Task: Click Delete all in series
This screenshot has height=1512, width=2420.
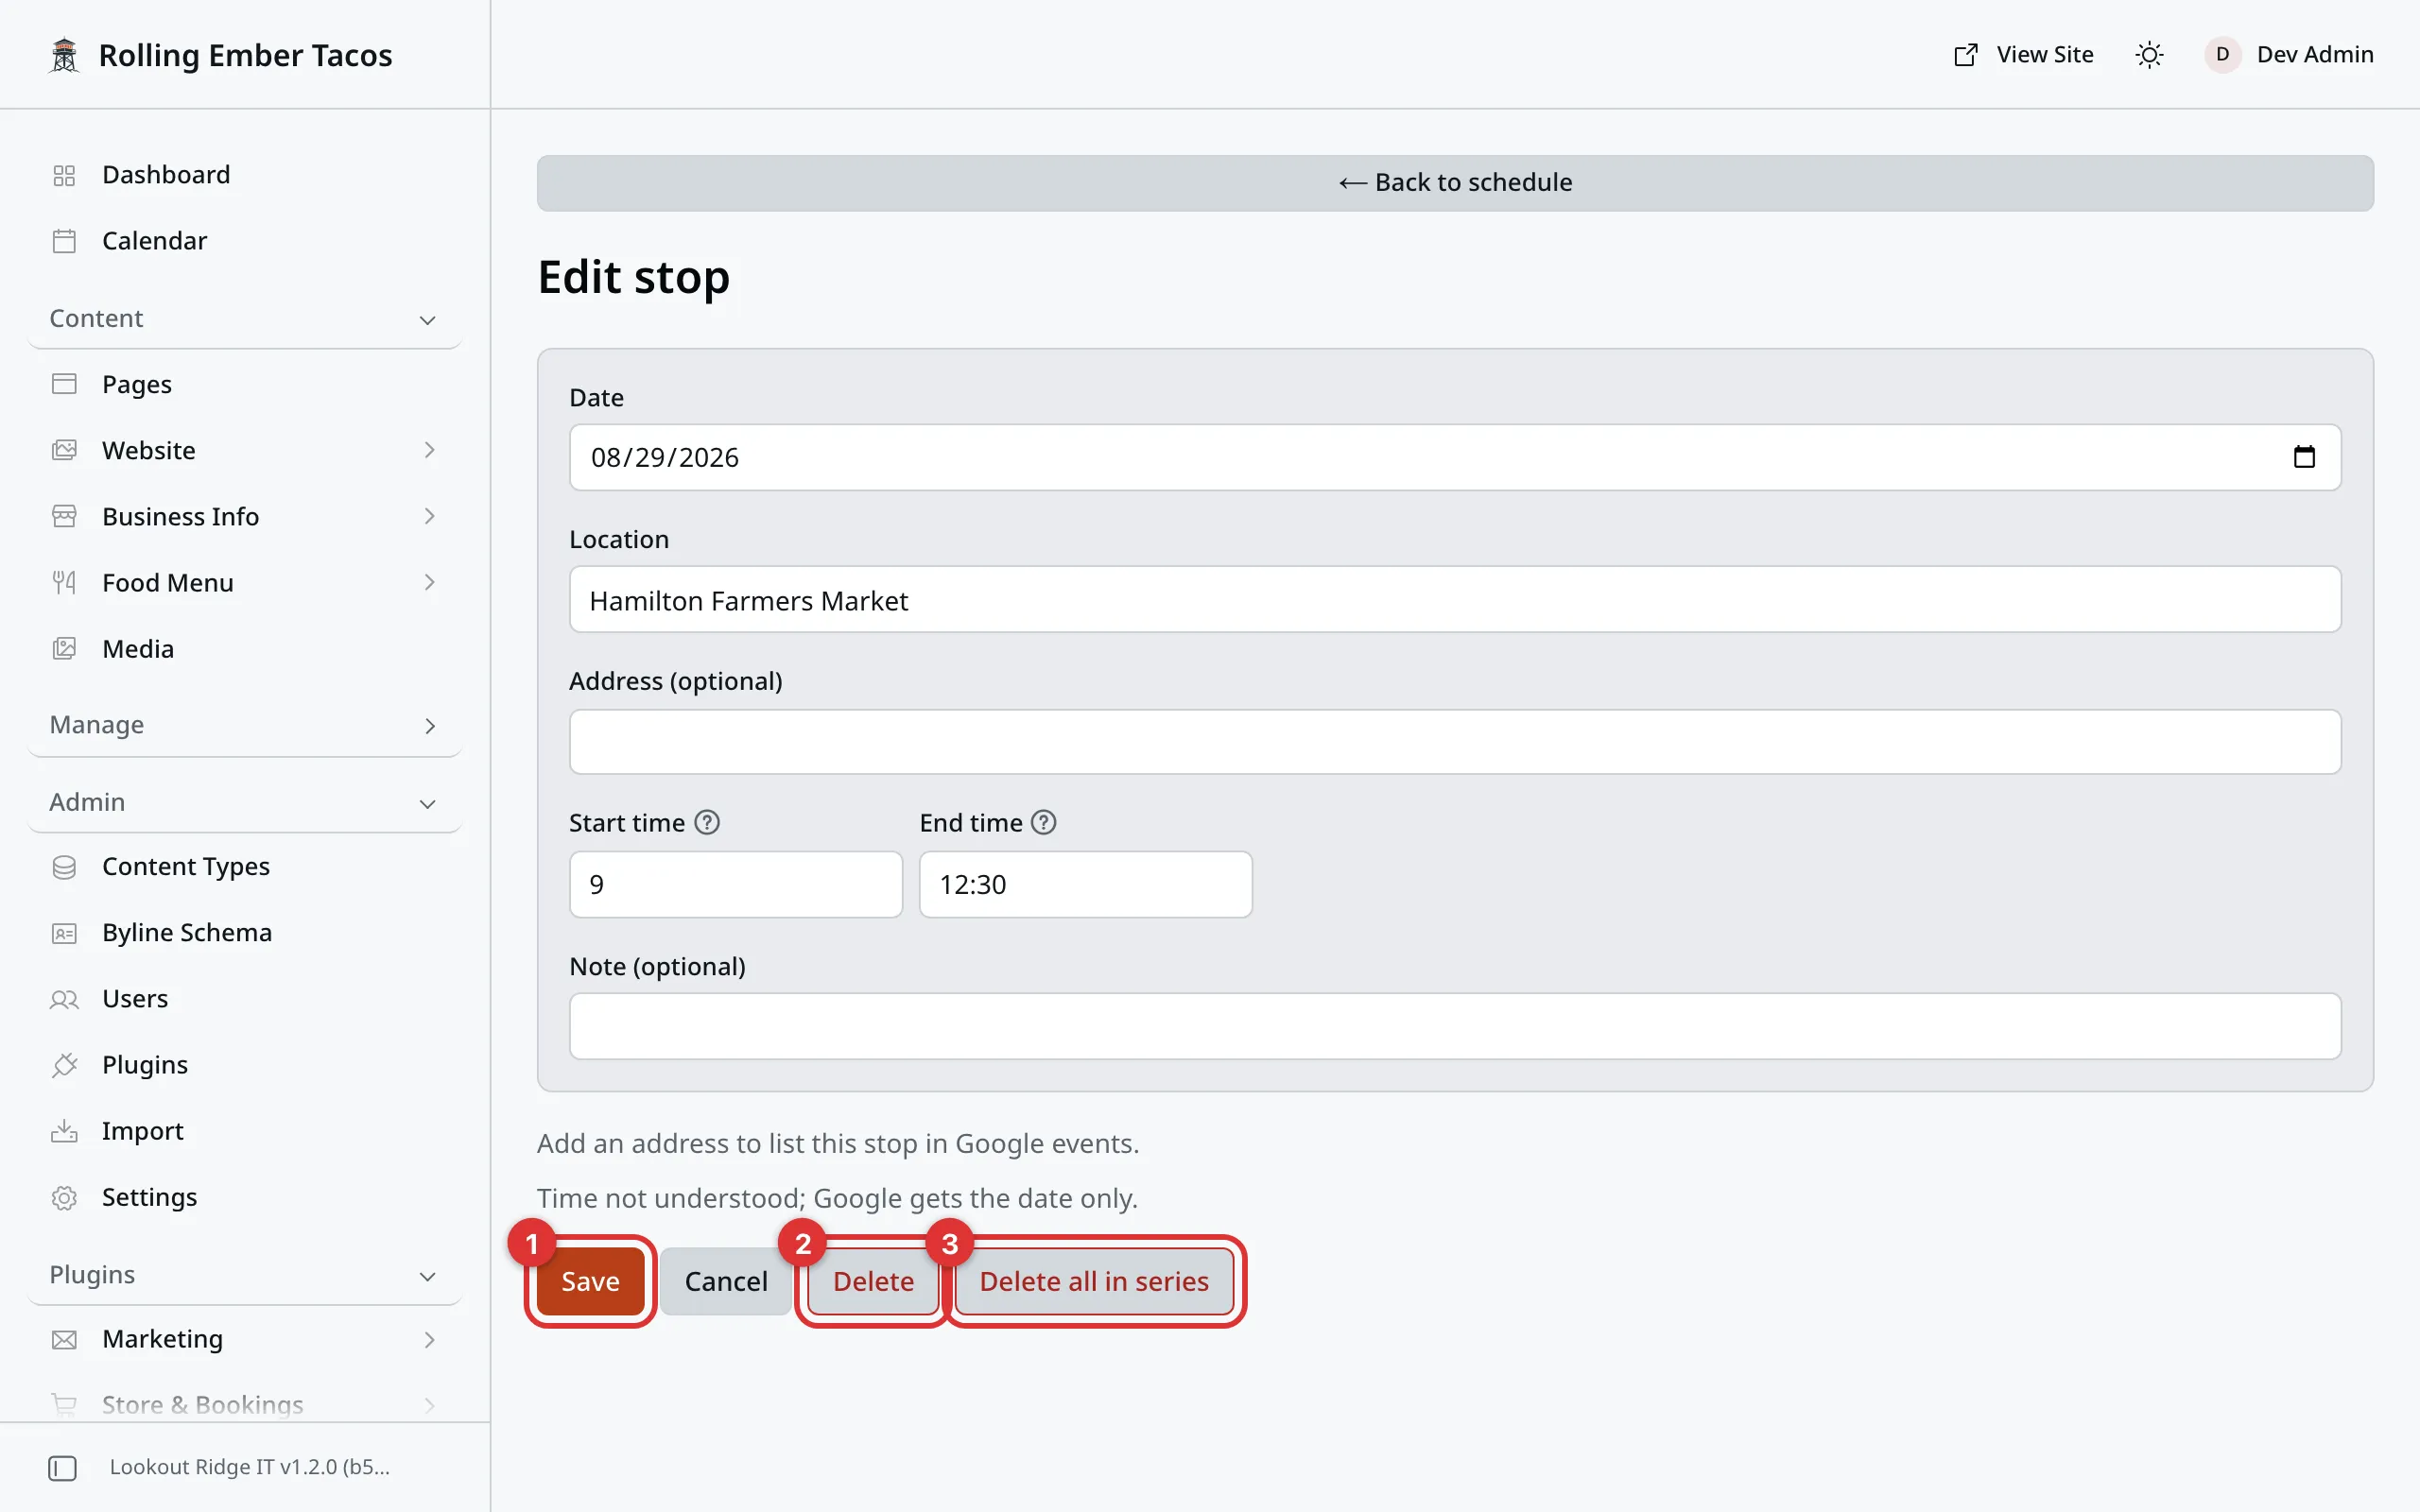Action: point(1094,1281)
